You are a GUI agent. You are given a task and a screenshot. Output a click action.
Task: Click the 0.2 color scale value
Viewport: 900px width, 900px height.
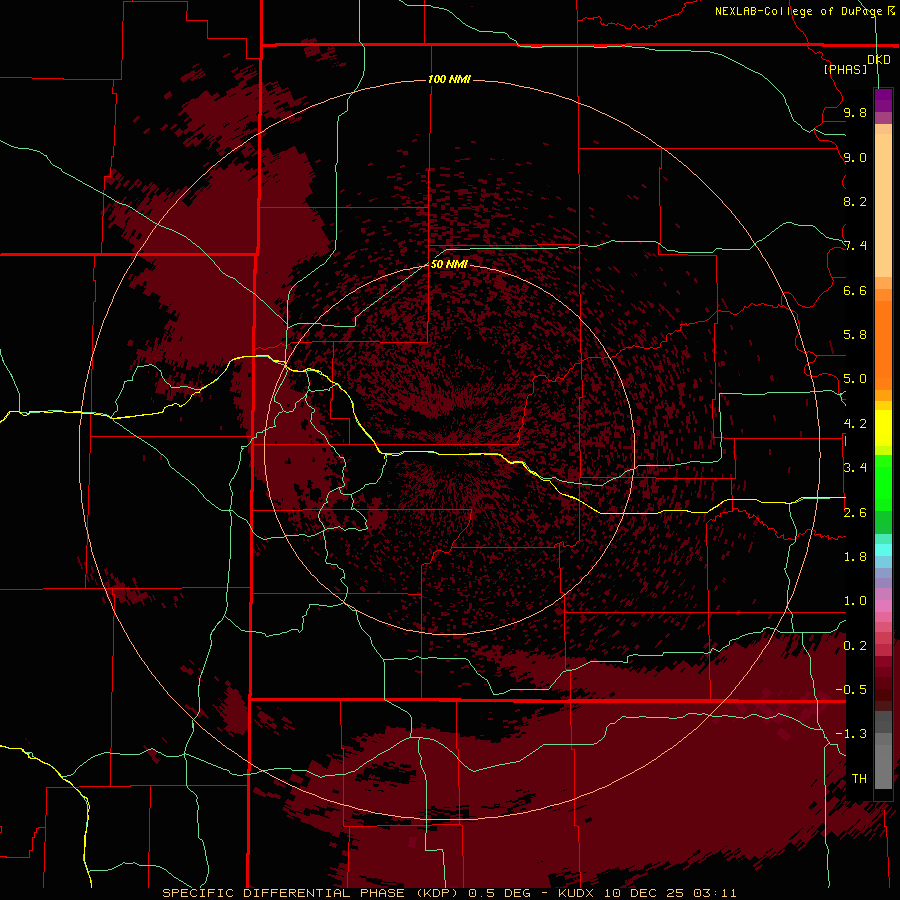point(855,646)
